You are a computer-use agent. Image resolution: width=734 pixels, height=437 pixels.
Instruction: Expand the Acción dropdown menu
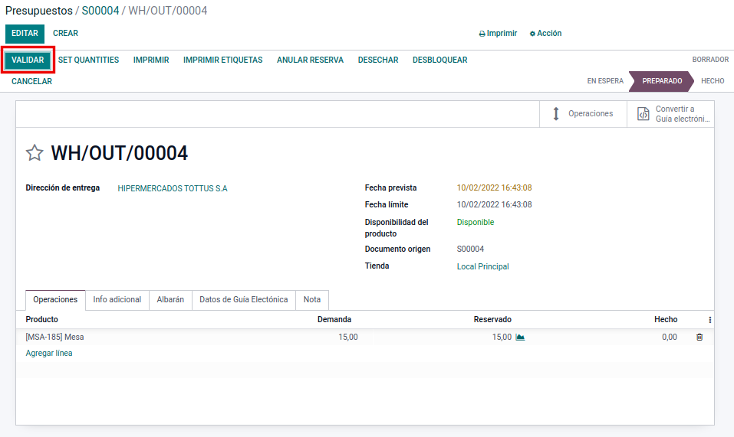point(546,33)
